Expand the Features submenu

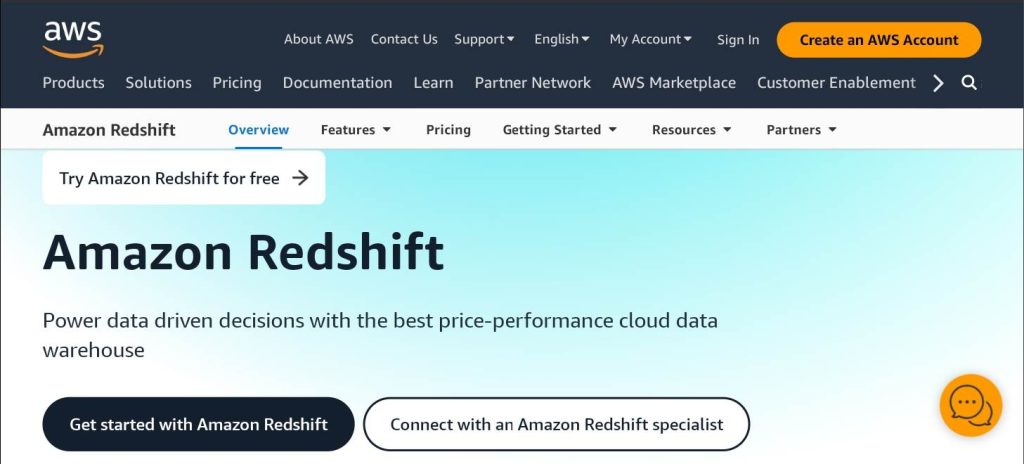(355, 130)
